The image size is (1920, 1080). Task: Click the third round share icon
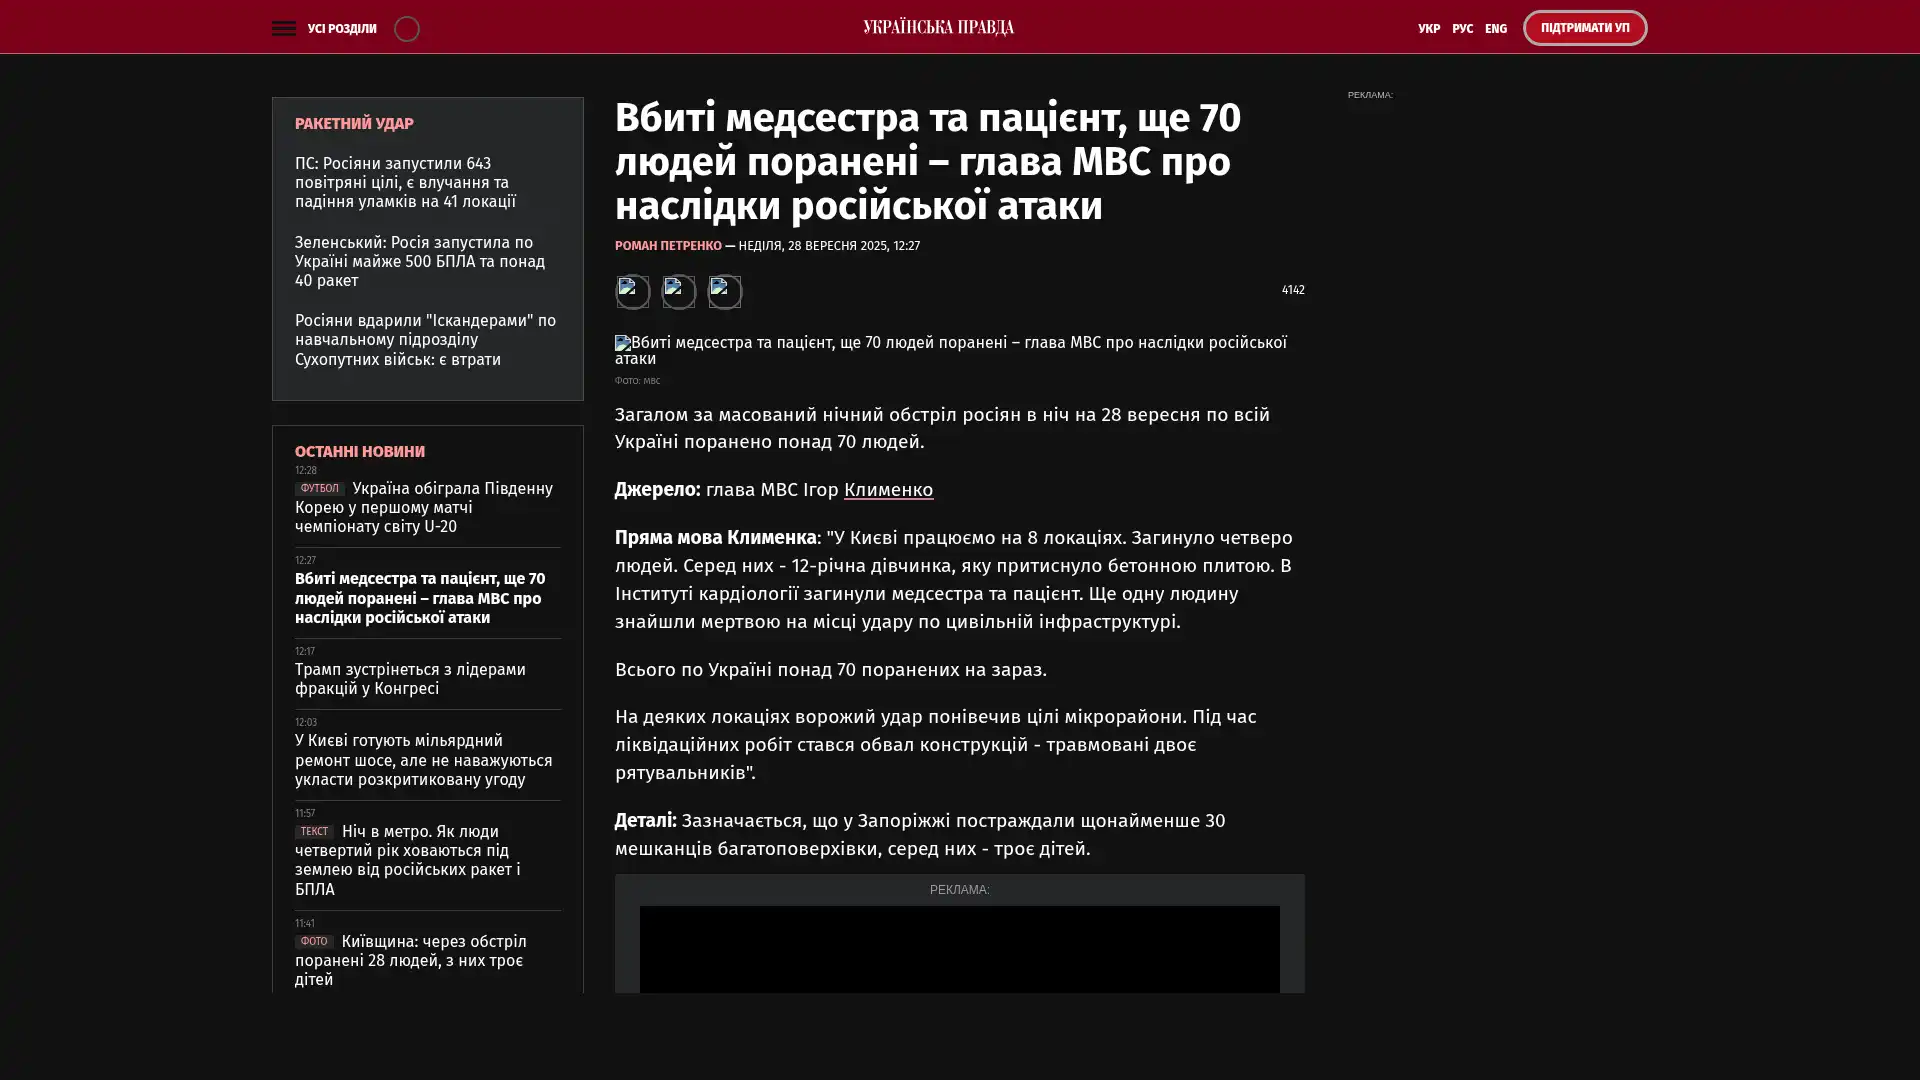724,291
